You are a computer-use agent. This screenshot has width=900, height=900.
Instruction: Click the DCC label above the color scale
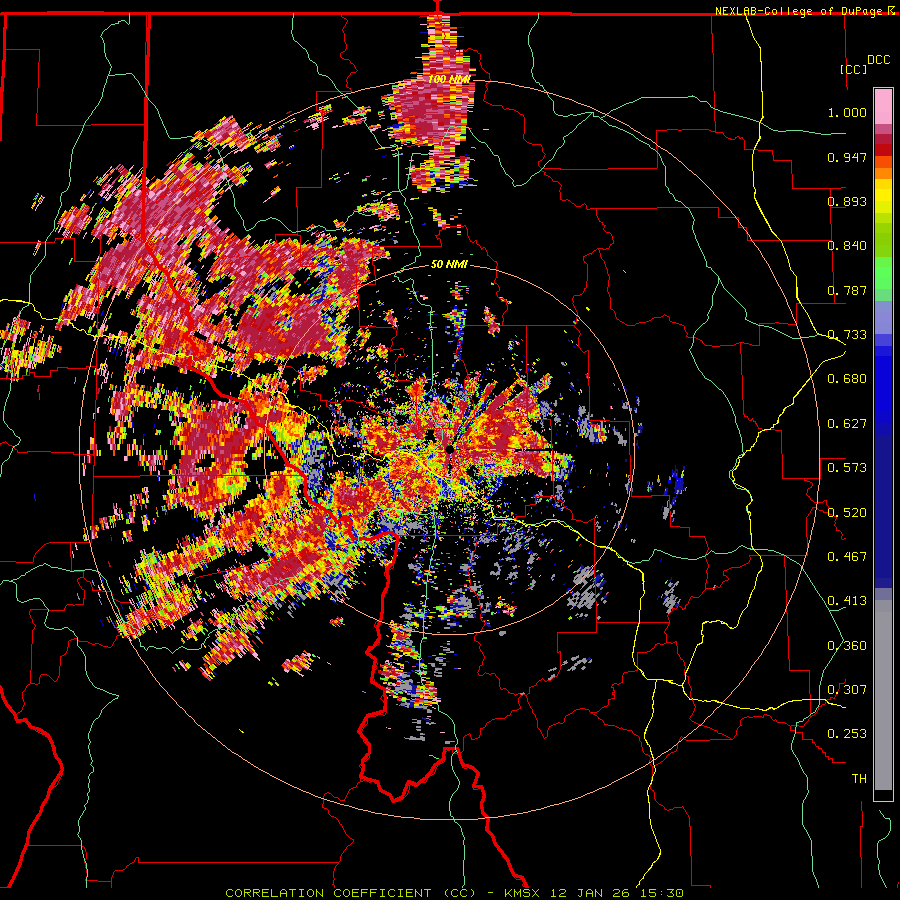[x=878, y=60]
